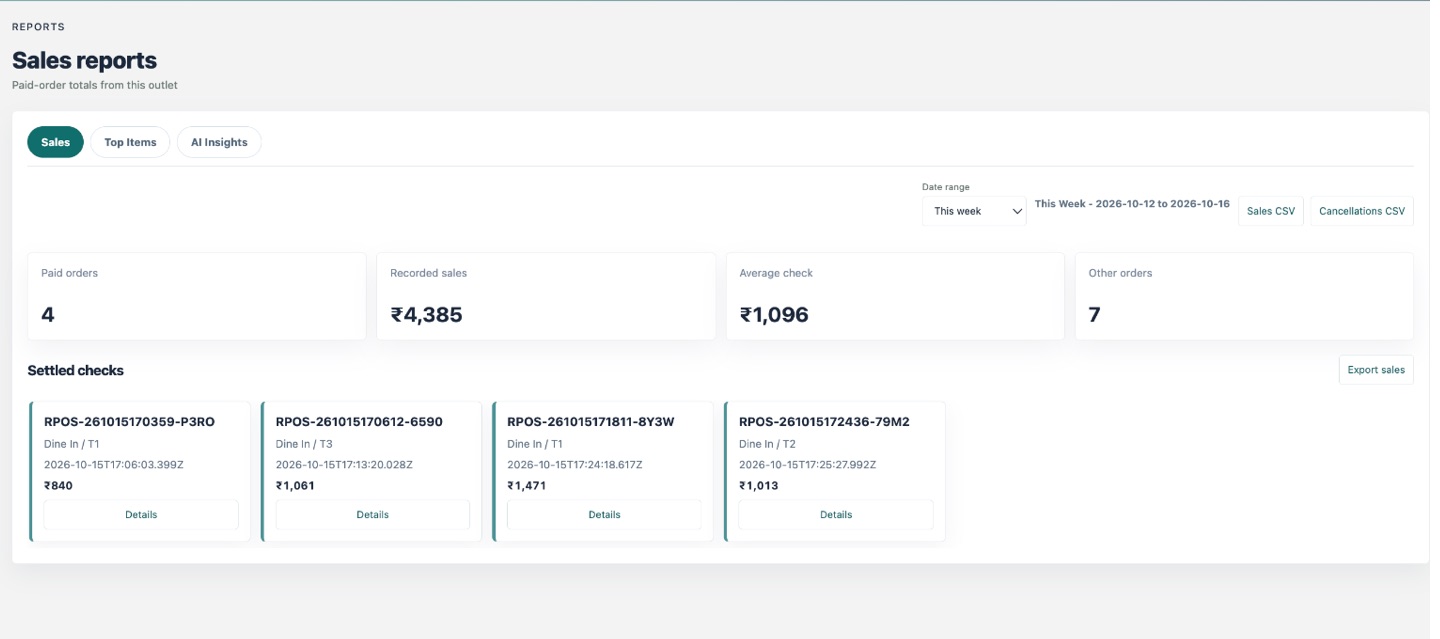Click check title RPOS-261015170612-6590
Viewport: 1440px width, 639px height.
[x=359, y=422]
